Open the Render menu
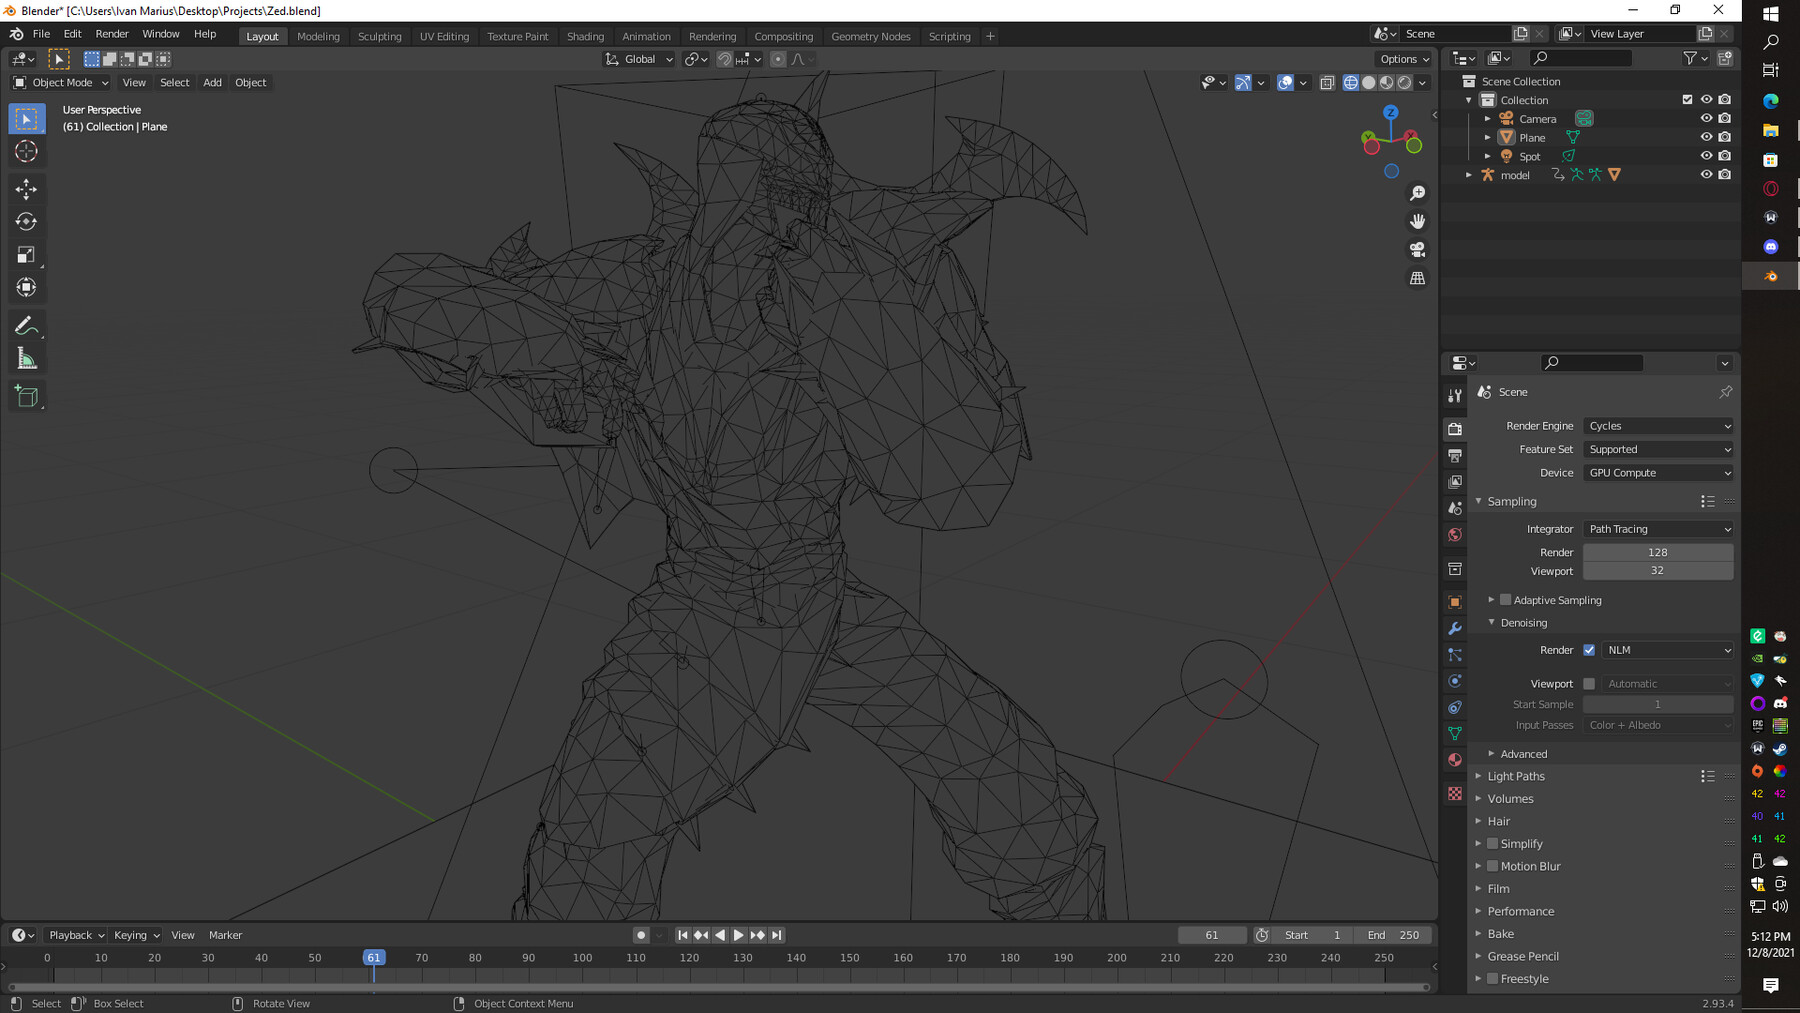 pos(112,34)
